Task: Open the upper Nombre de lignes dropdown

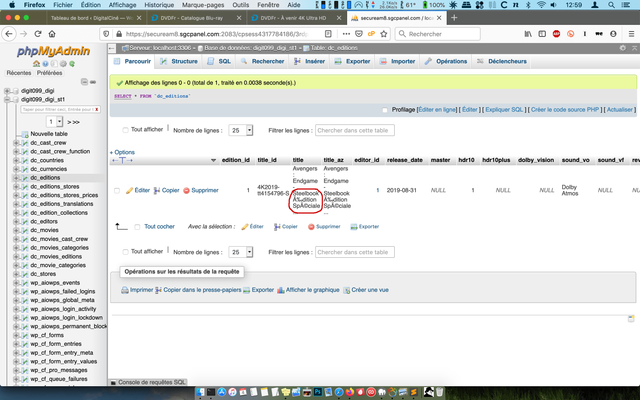Action: click(241, 131)
